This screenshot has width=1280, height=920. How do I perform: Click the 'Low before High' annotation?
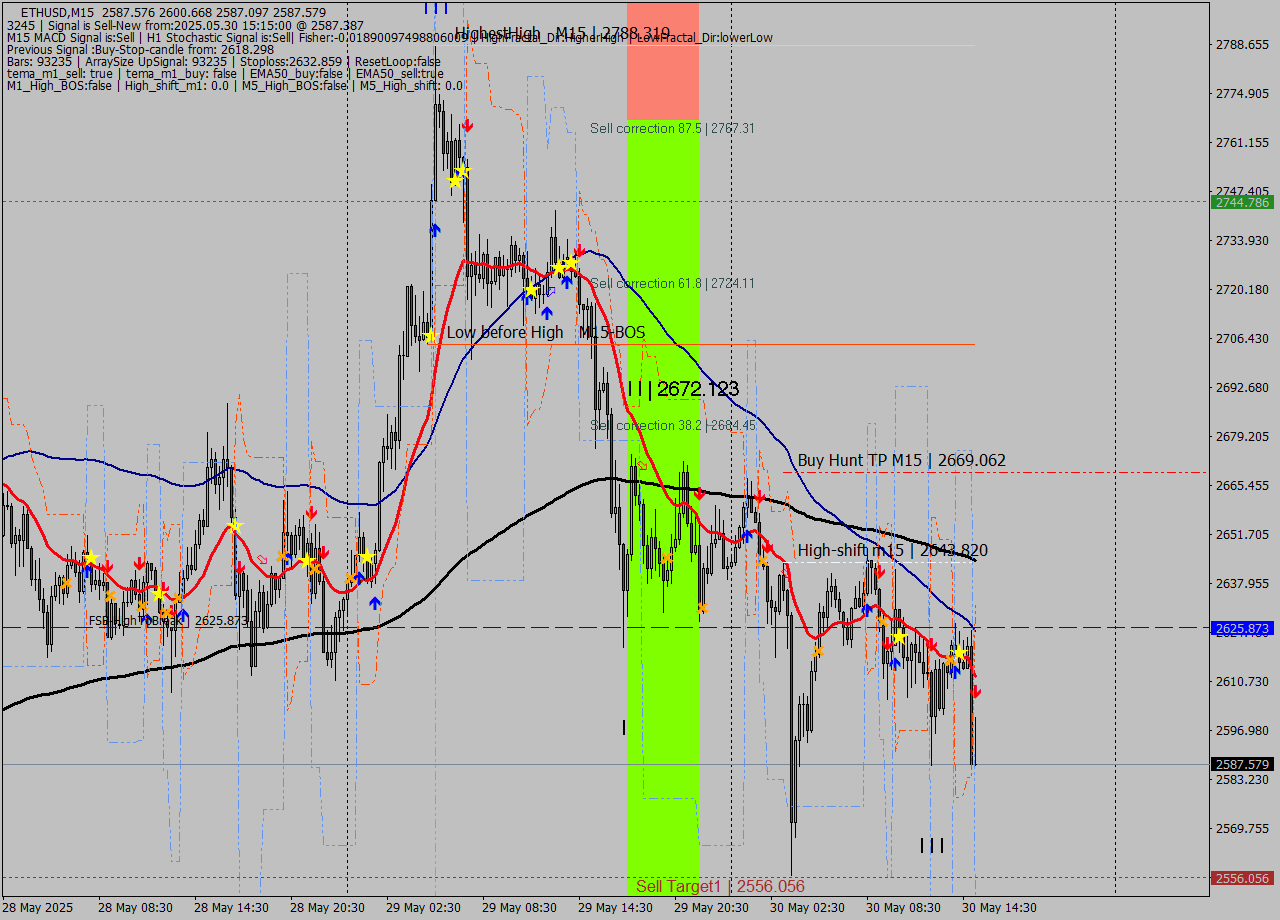[x=505, y=332]
